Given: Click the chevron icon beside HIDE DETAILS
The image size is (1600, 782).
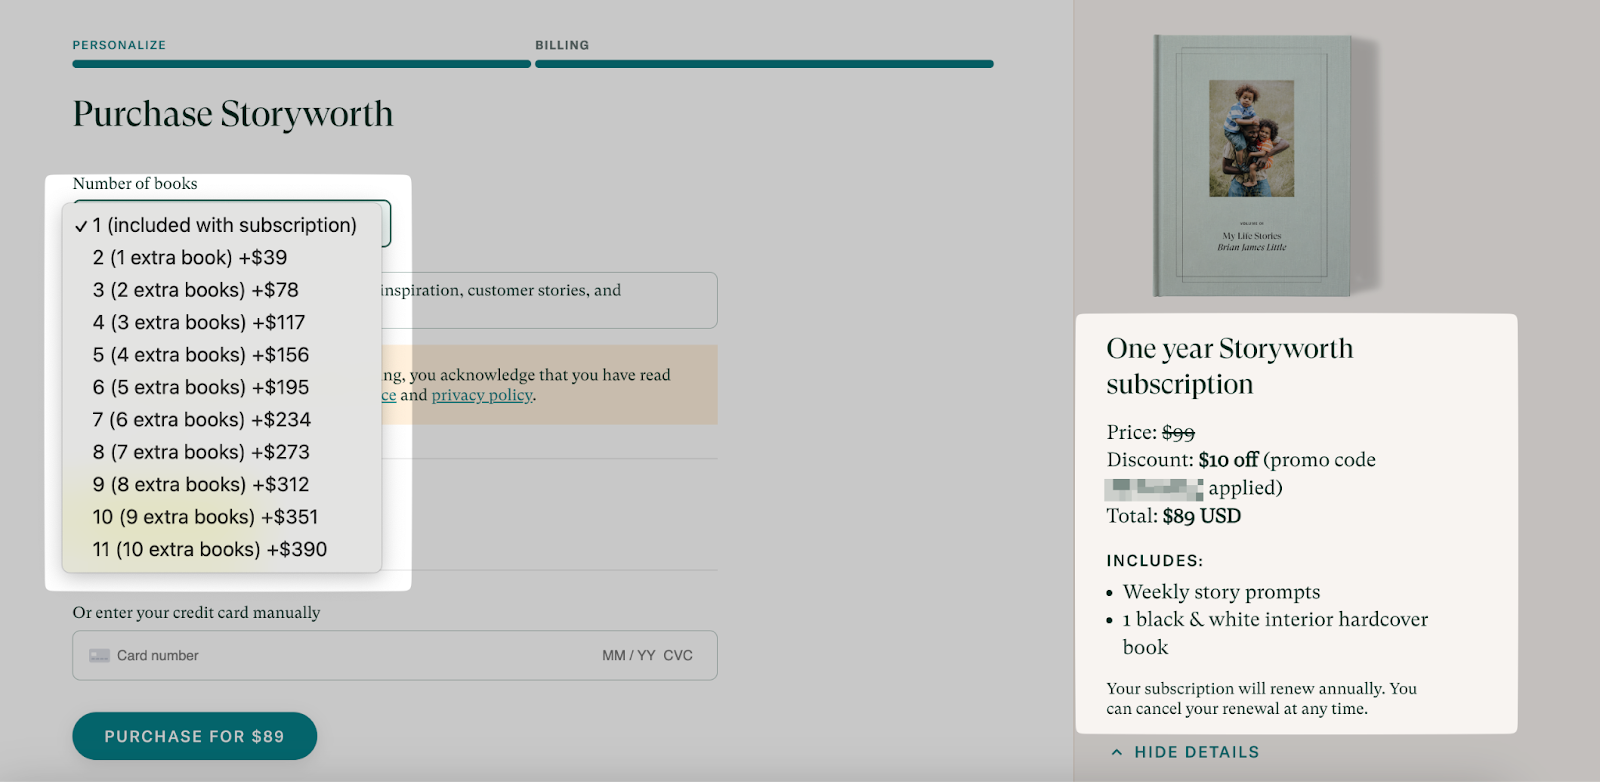Looking at the screenshot, I should tap(1117, 752).
